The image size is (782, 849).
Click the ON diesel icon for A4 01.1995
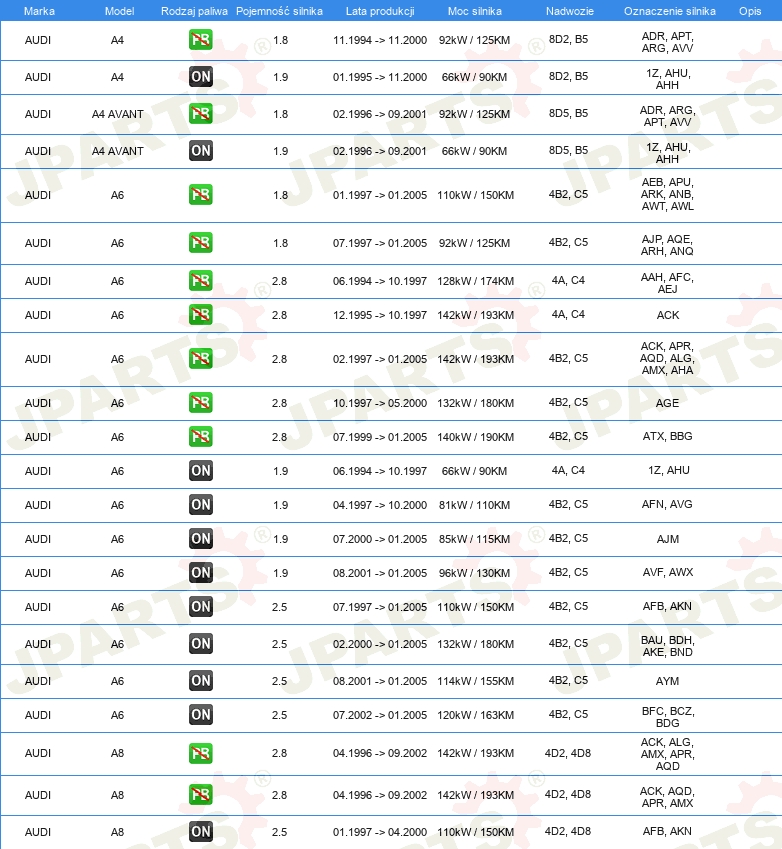[x=200, y=76]
